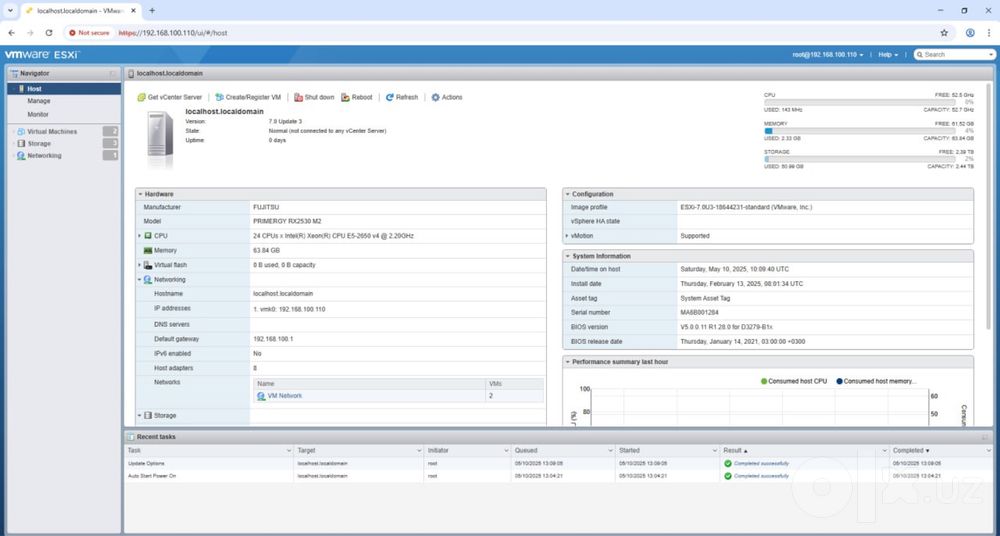Toggle Consumed host CPU legend series

(x=793, y=382)
